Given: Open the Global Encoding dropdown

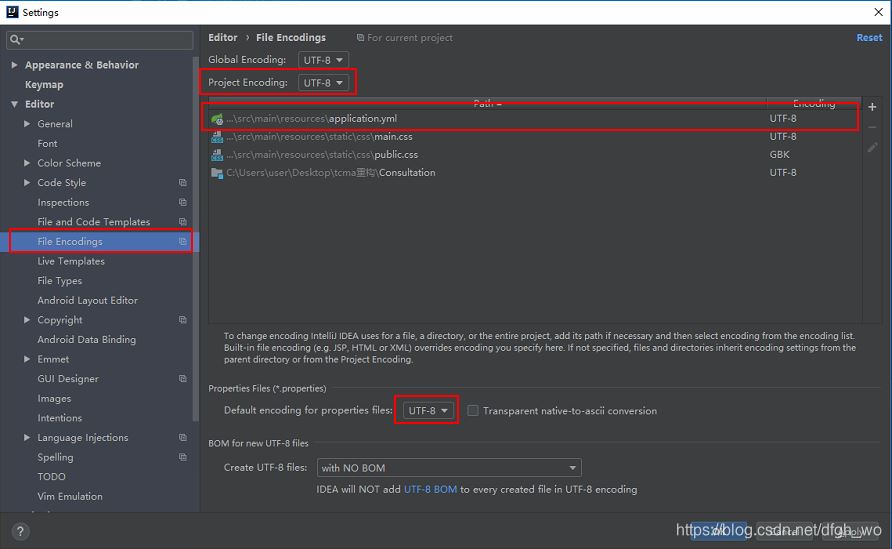Looking at the screenshot, I should coord(323,60).
